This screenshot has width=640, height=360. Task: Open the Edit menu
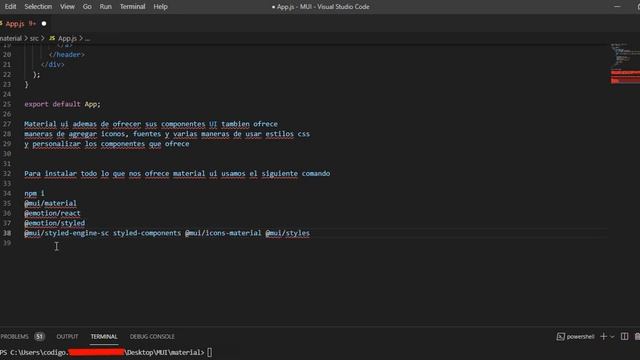[x=10, y=7]
